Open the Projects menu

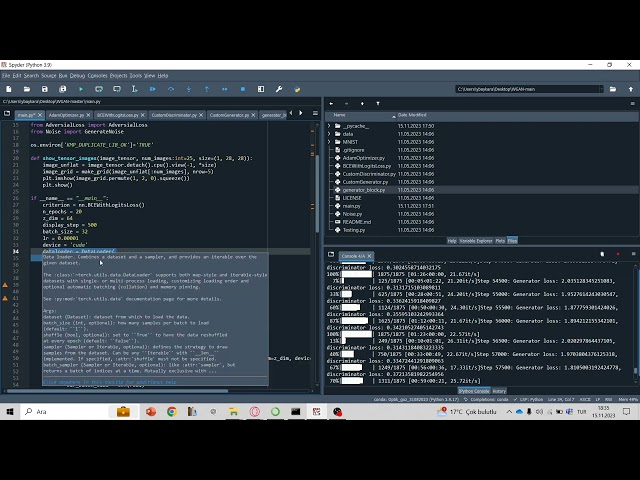[118, 76]
